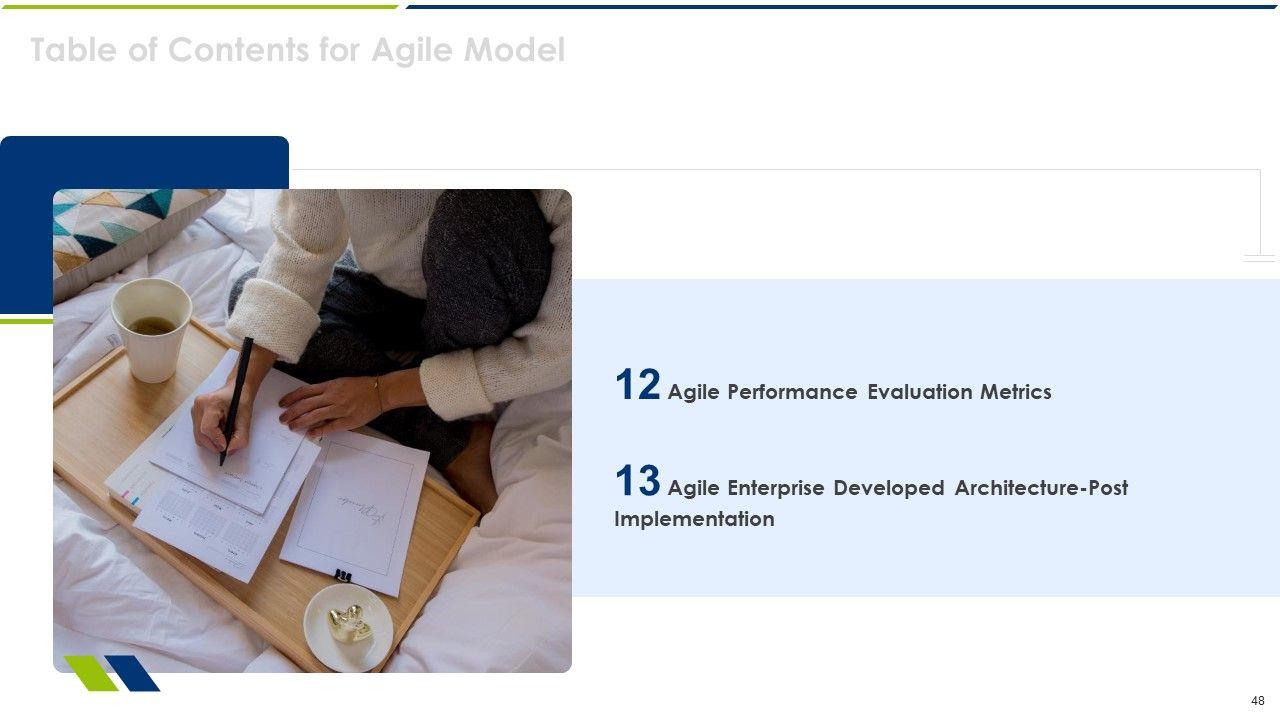Click the coffee cup in the photo
This screenshot has height=720, width=1280.
click(152, 328)
